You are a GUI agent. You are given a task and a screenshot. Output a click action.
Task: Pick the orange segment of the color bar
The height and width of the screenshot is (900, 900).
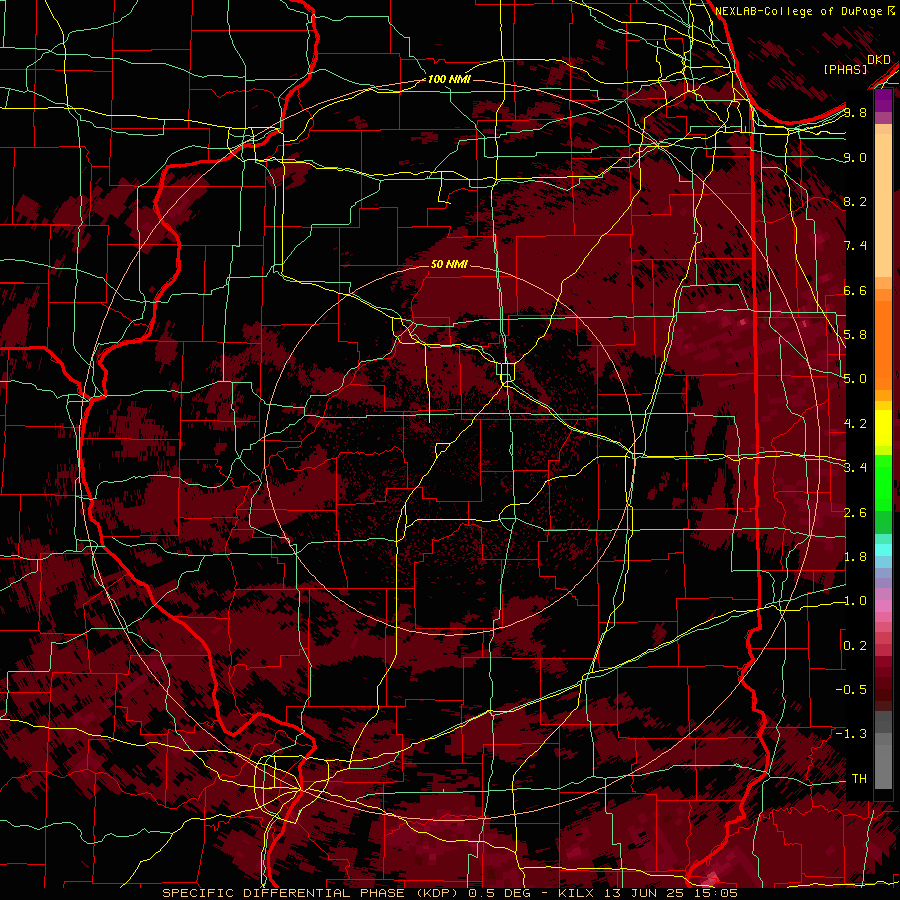pyautogui.click(x=883, y=344)
